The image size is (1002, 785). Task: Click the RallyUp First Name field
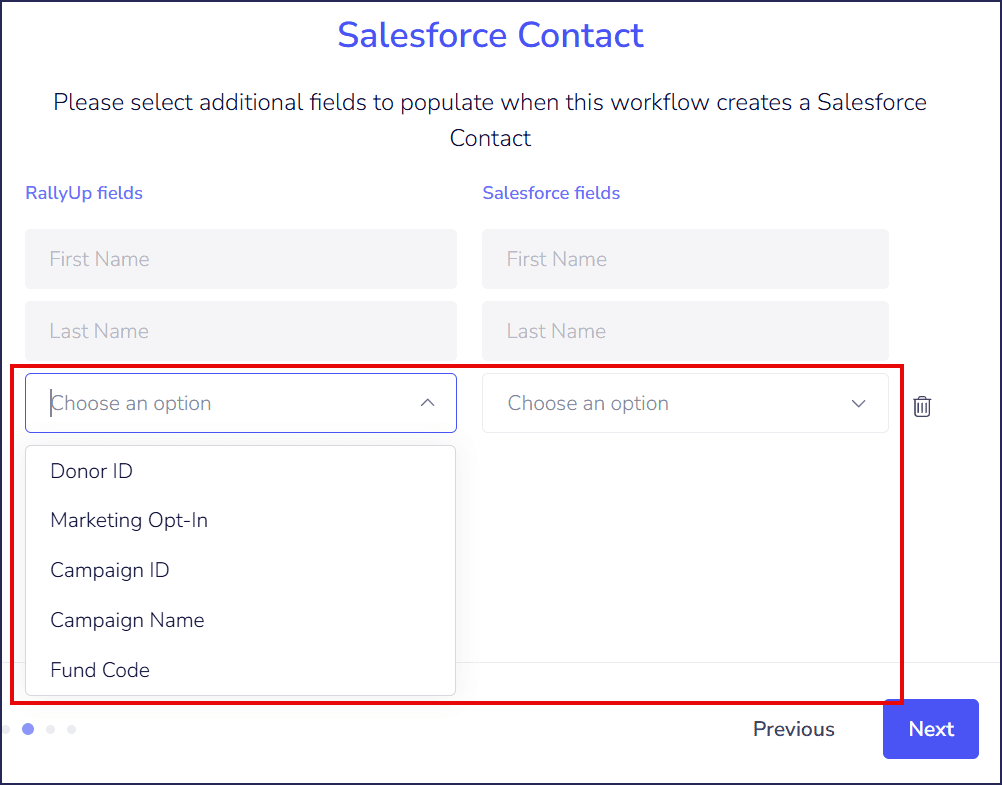click(x=240, y=259)
